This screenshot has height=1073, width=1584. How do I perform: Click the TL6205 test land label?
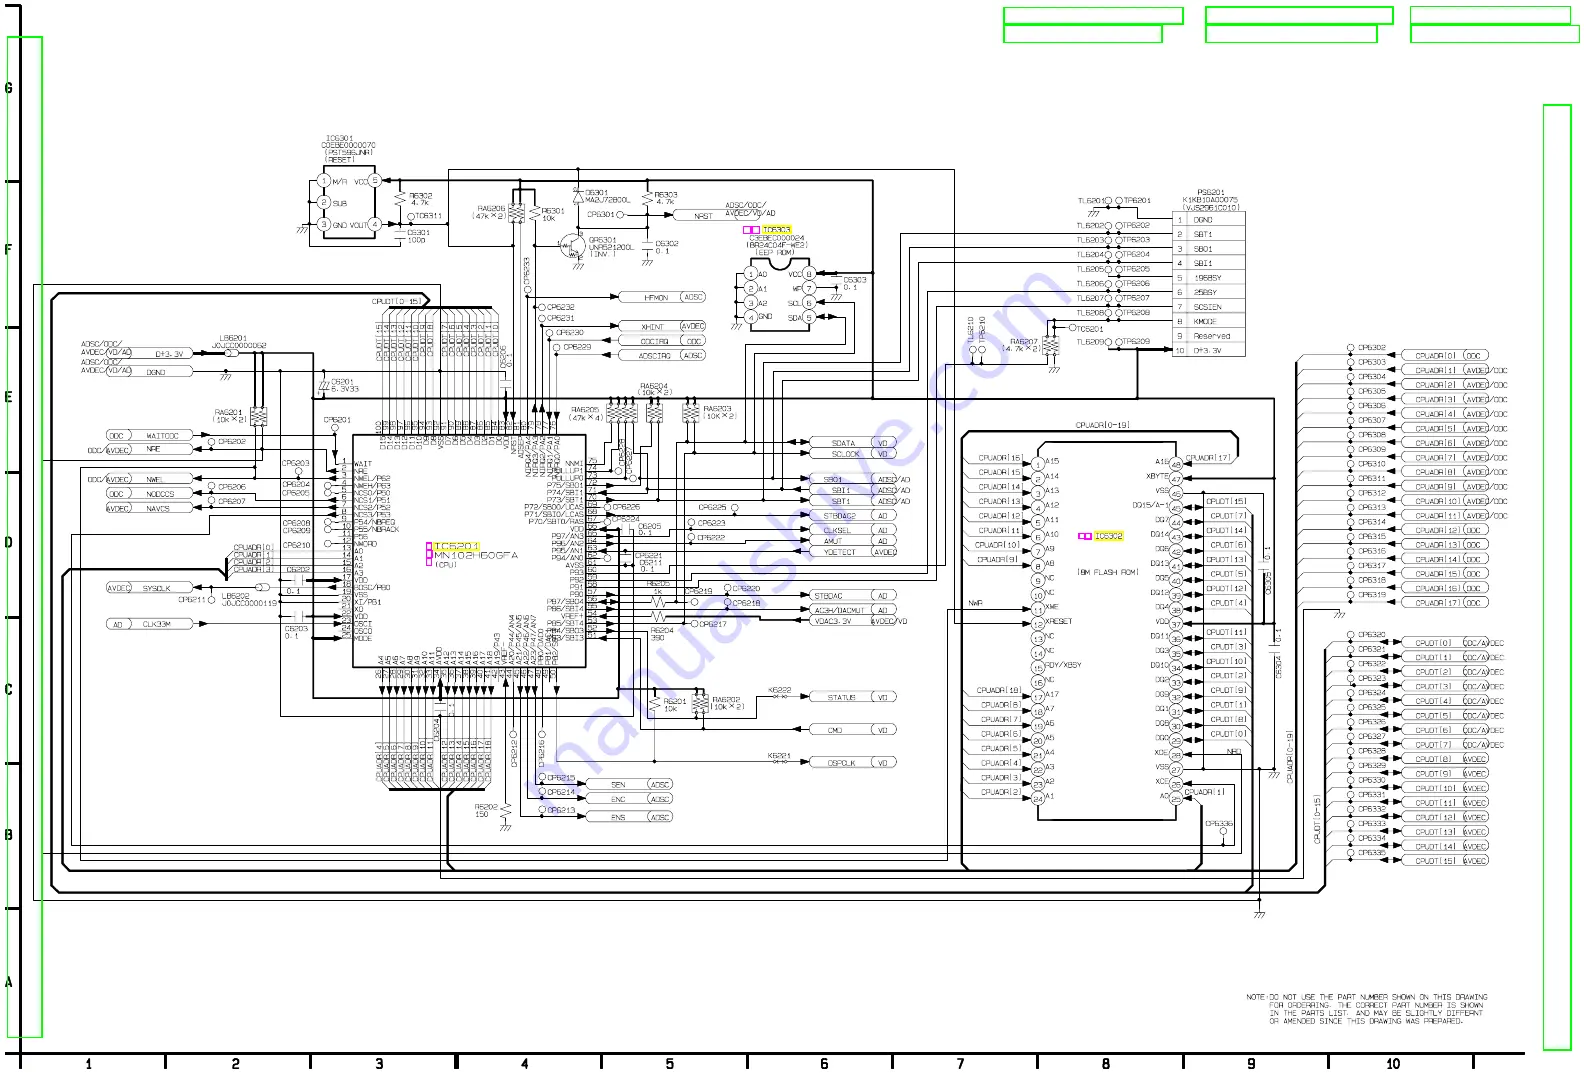(1090, 269)
